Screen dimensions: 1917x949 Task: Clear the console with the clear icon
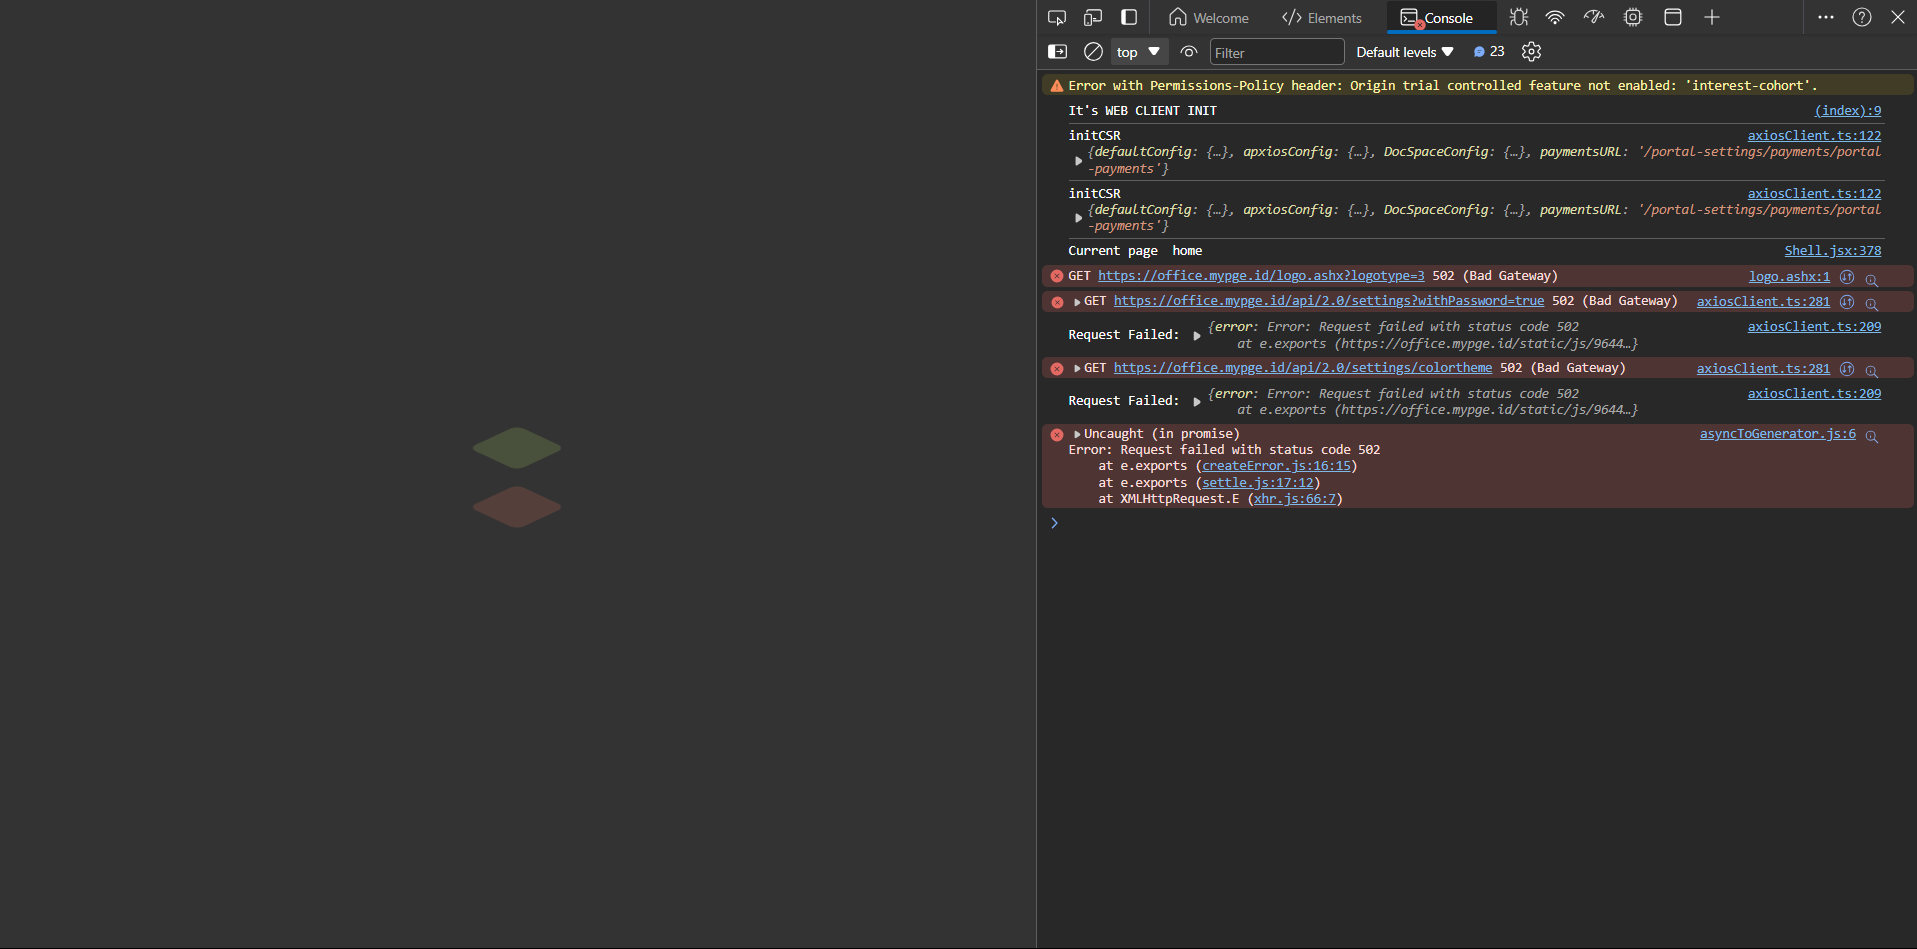[1093, 52]
